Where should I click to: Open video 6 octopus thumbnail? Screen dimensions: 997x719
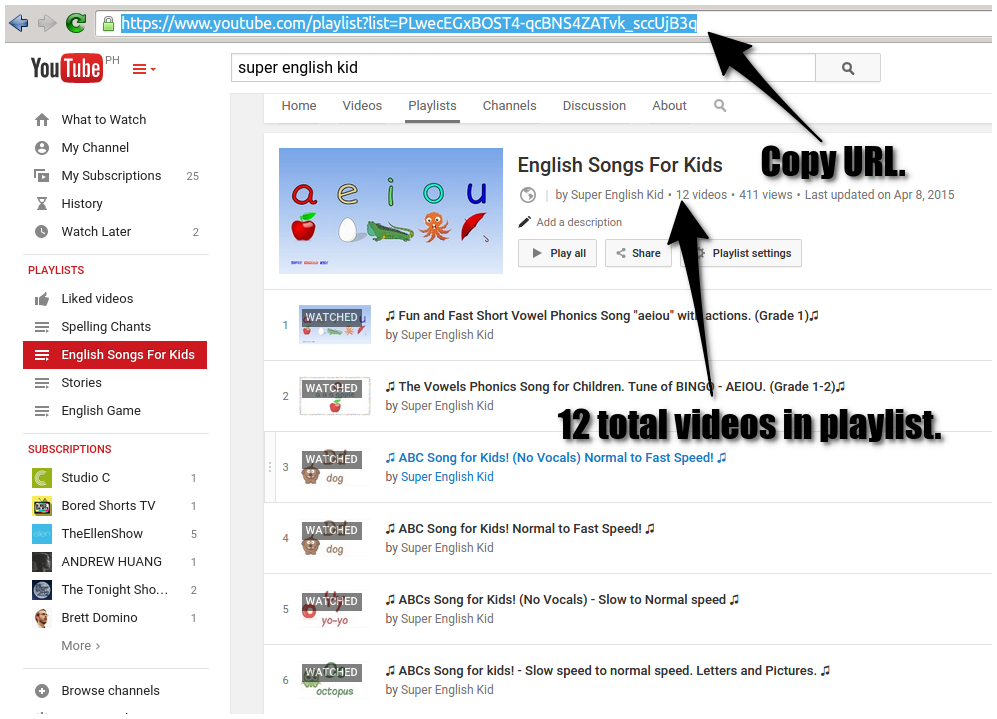335,680
